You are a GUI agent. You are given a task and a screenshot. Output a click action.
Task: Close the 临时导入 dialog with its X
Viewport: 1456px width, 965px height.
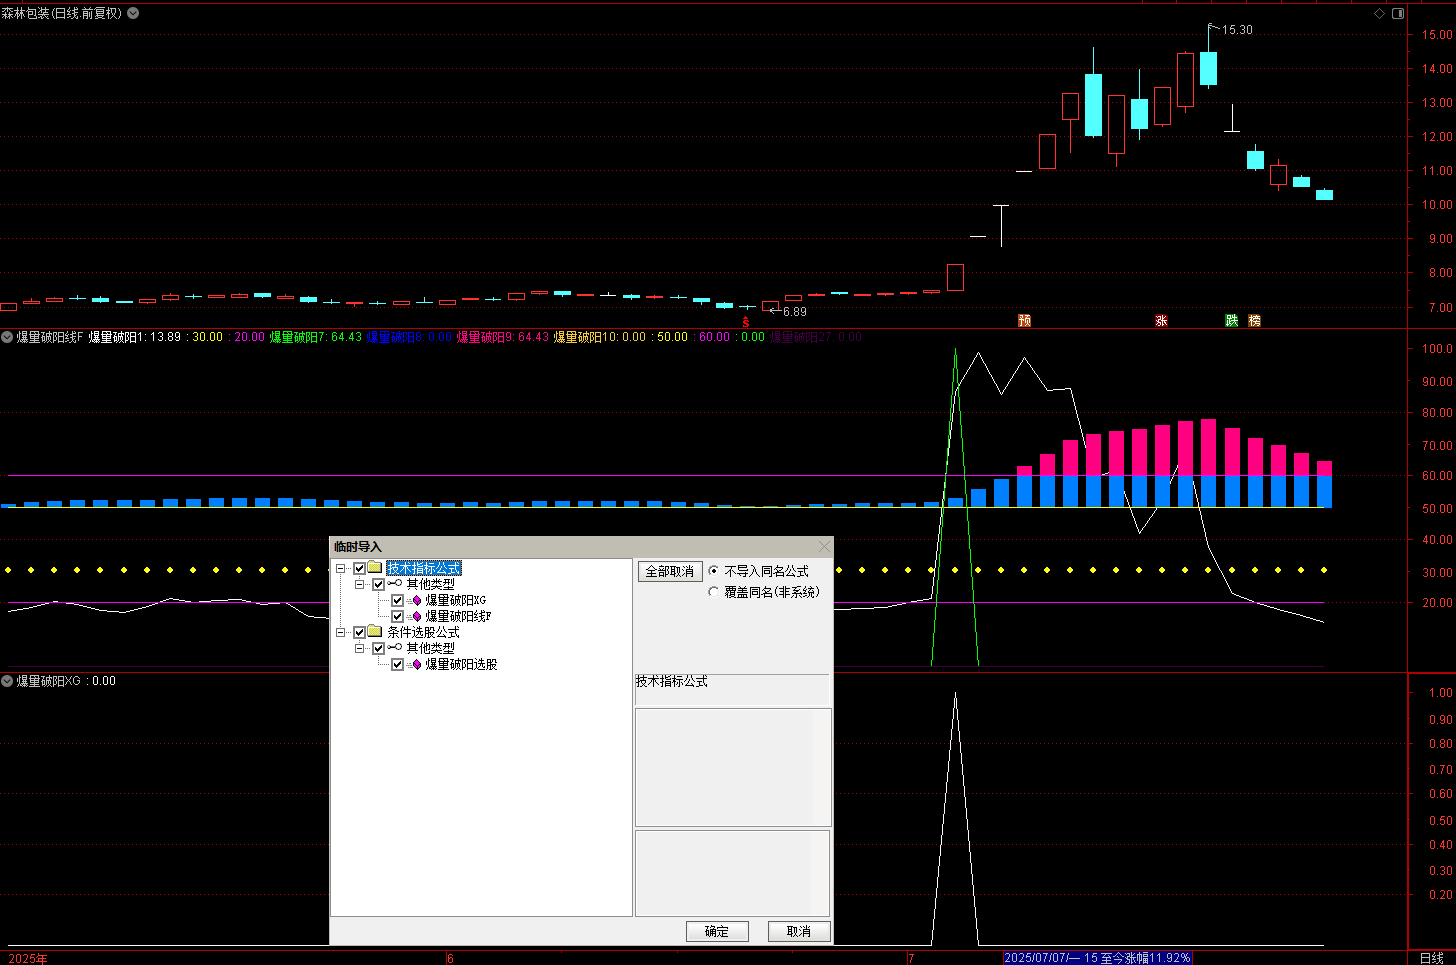click(x=824, y=546)
